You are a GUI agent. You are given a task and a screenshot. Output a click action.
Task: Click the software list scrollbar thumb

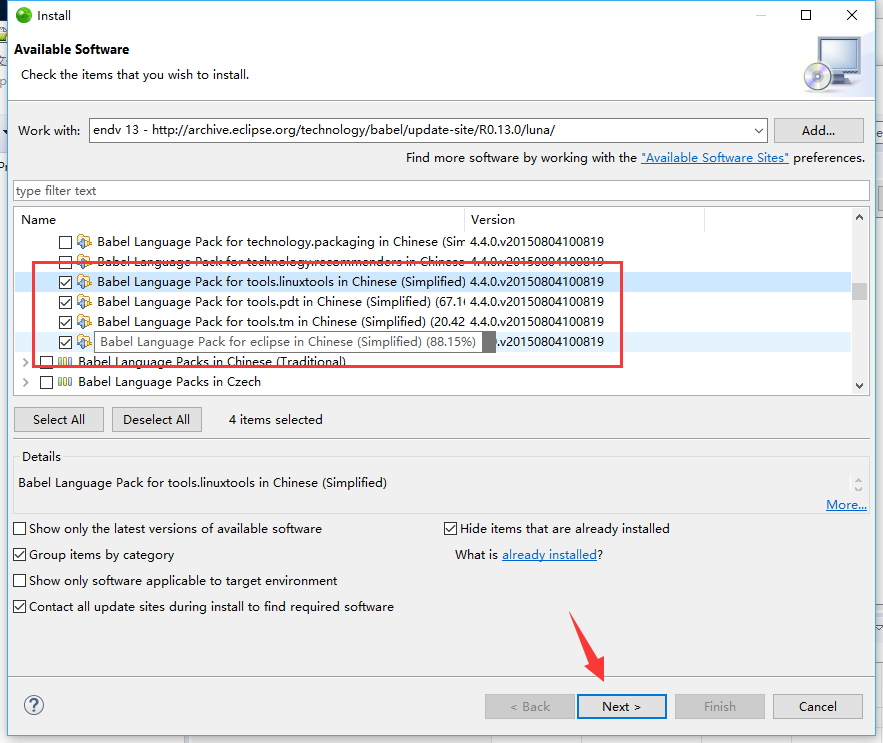pyautogui.click(x=859, y=291)
